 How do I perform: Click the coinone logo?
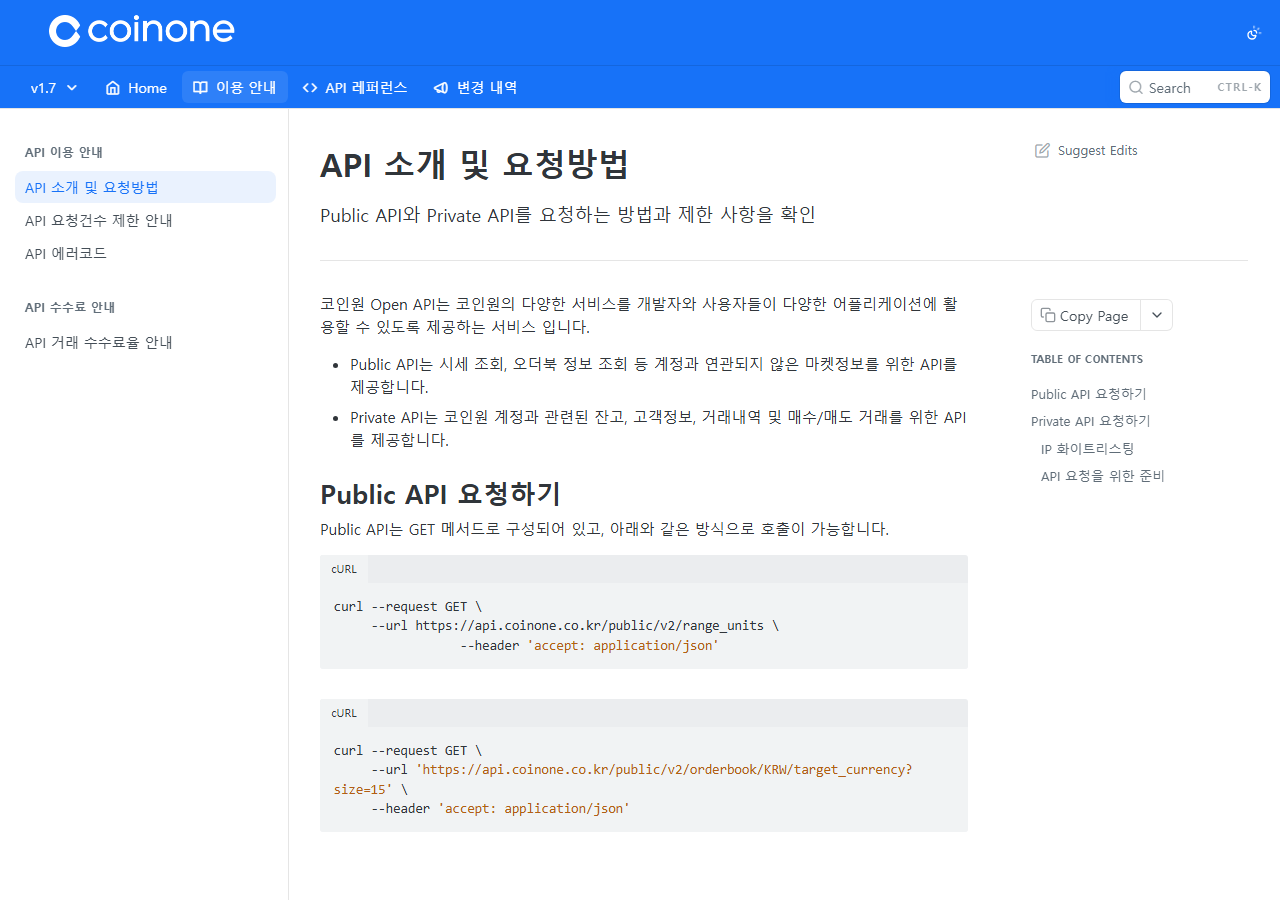[x=141, y=30]
